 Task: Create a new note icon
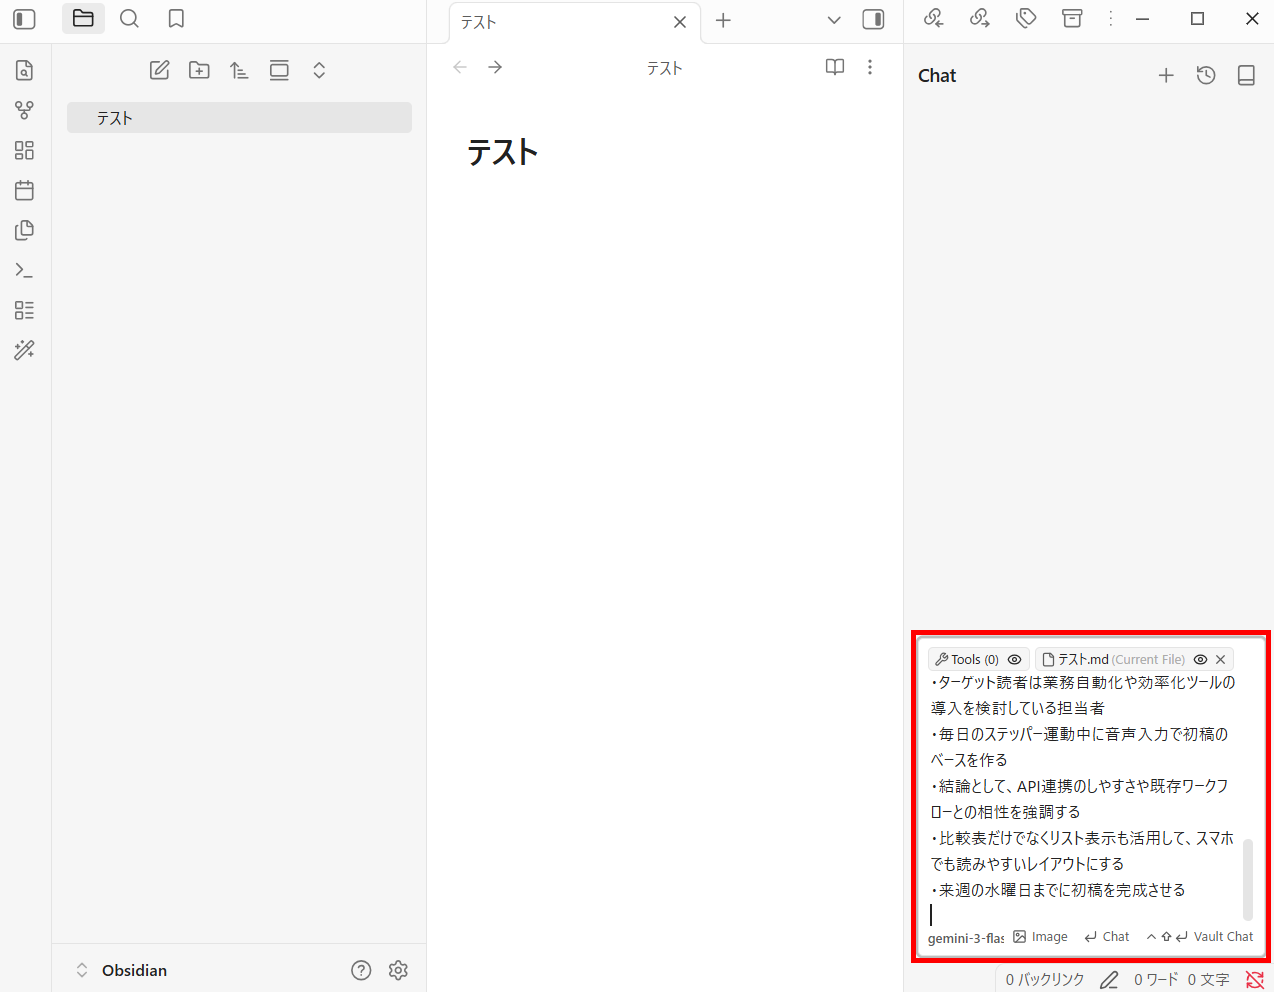(x=159, y=70)
